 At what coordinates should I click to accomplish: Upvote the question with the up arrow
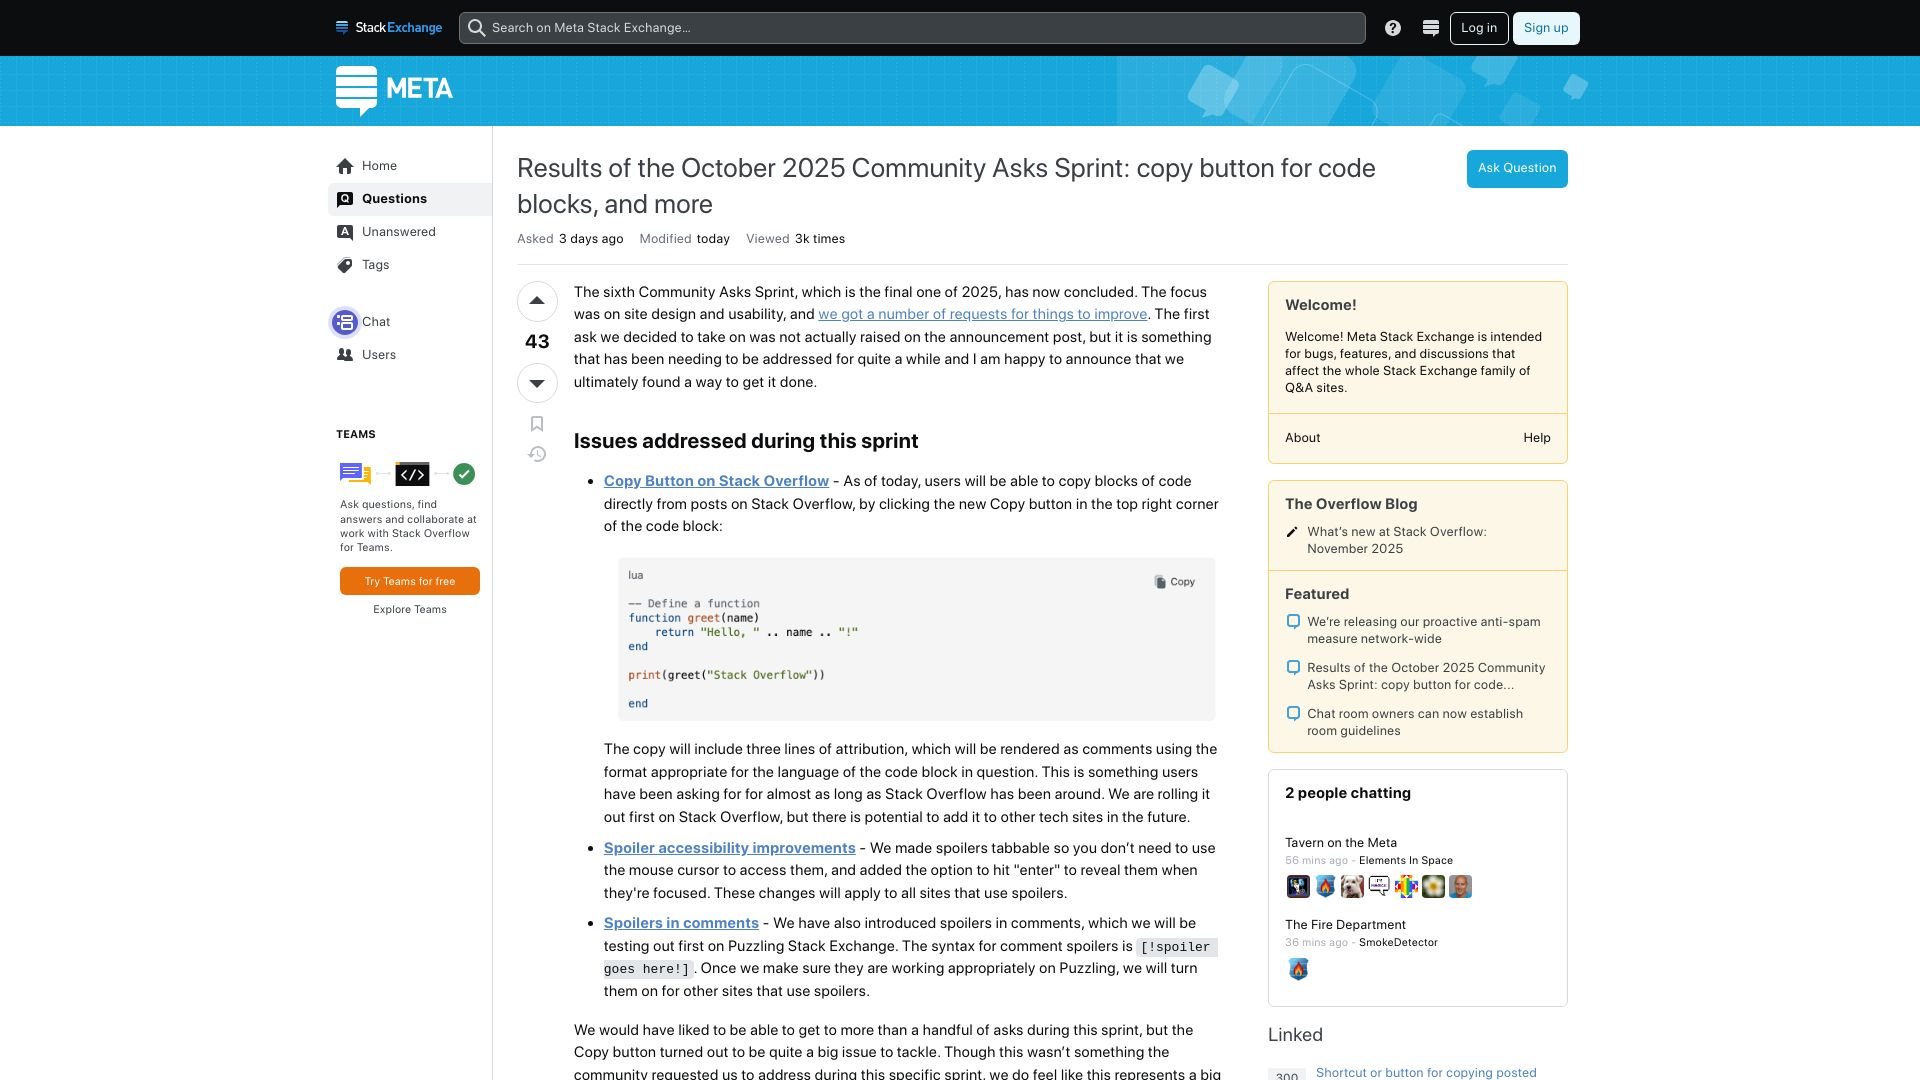click(x=537, y=301)
